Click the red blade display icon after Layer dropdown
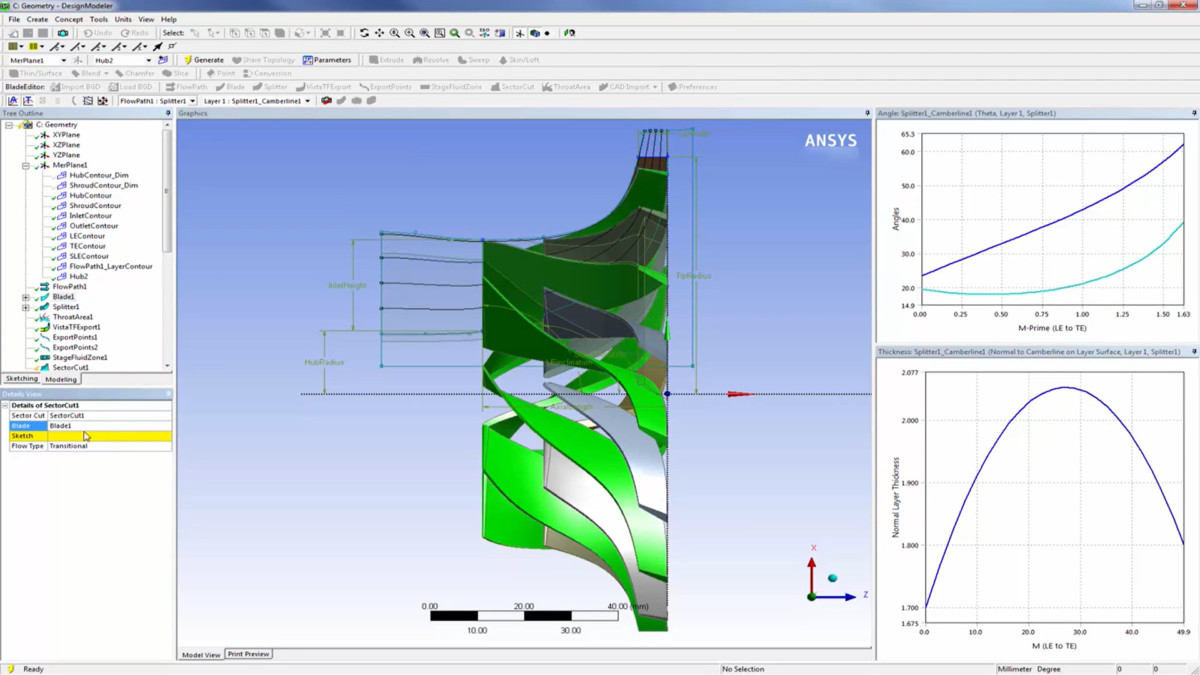The width and height of the screenshot is (1200, 675). (x=326, y=101)
